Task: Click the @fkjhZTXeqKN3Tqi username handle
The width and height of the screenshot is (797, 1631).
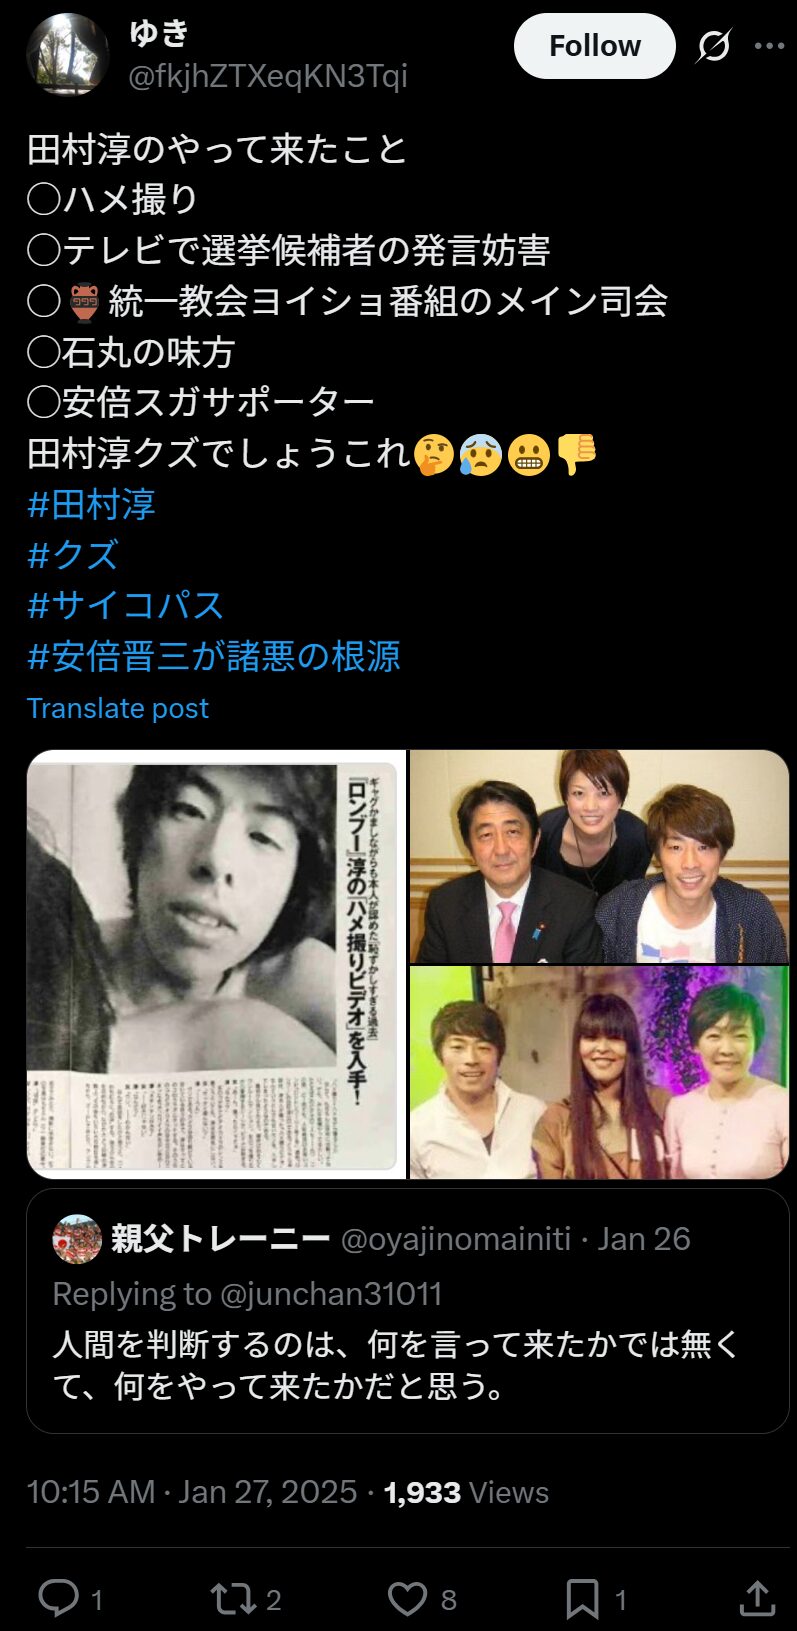Action: (x=268, y=76)
